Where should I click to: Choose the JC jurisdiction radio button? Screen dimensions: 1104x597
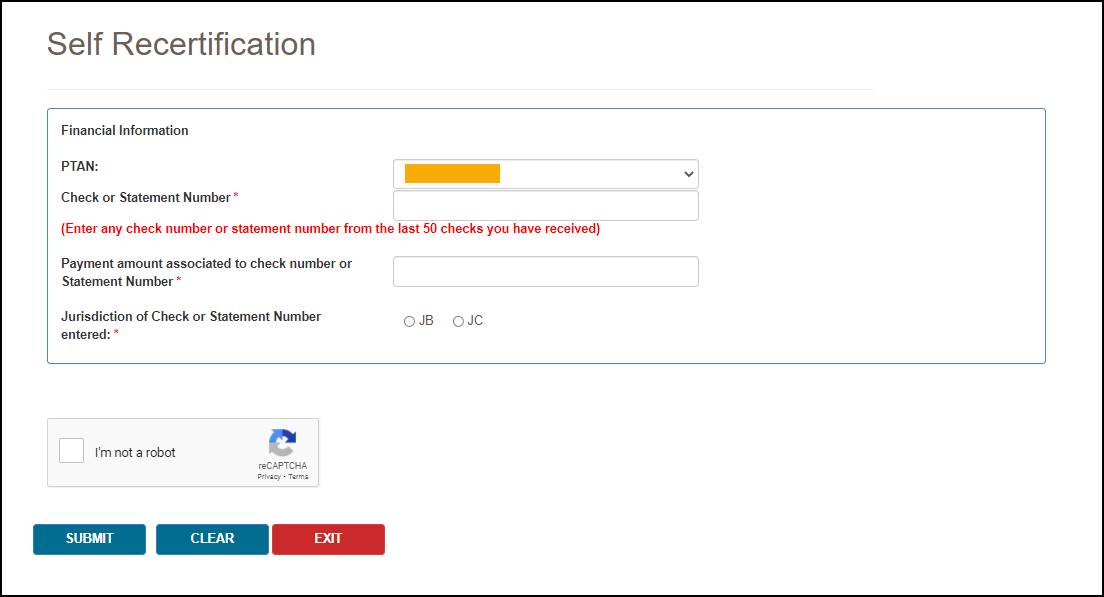pos(458,321)
